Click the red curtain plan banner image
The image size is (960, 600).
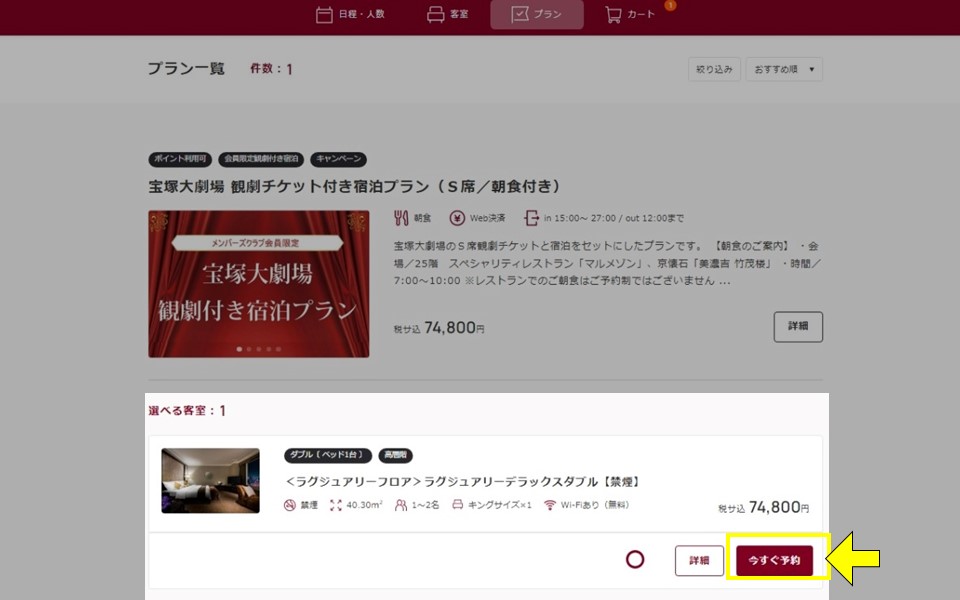[258, 284]
